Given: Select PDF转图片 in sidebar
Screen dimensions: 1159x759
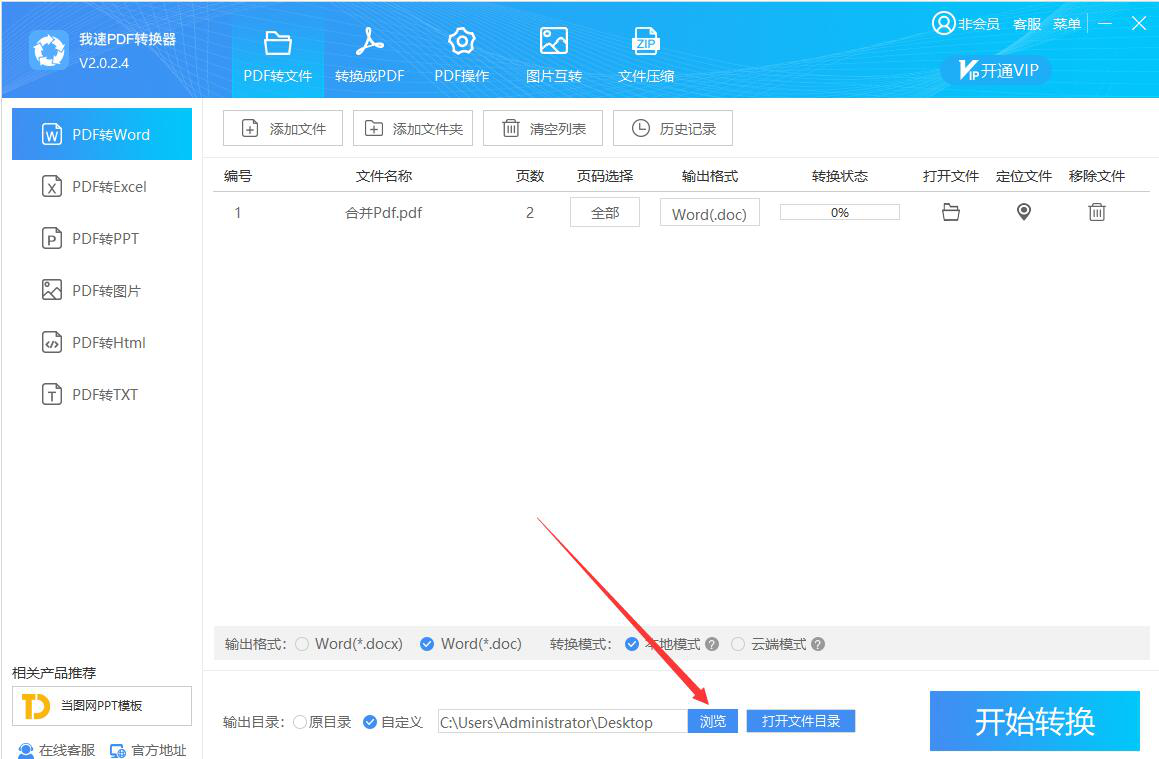Looking at the screenshot, I should [x=102, y=290].
